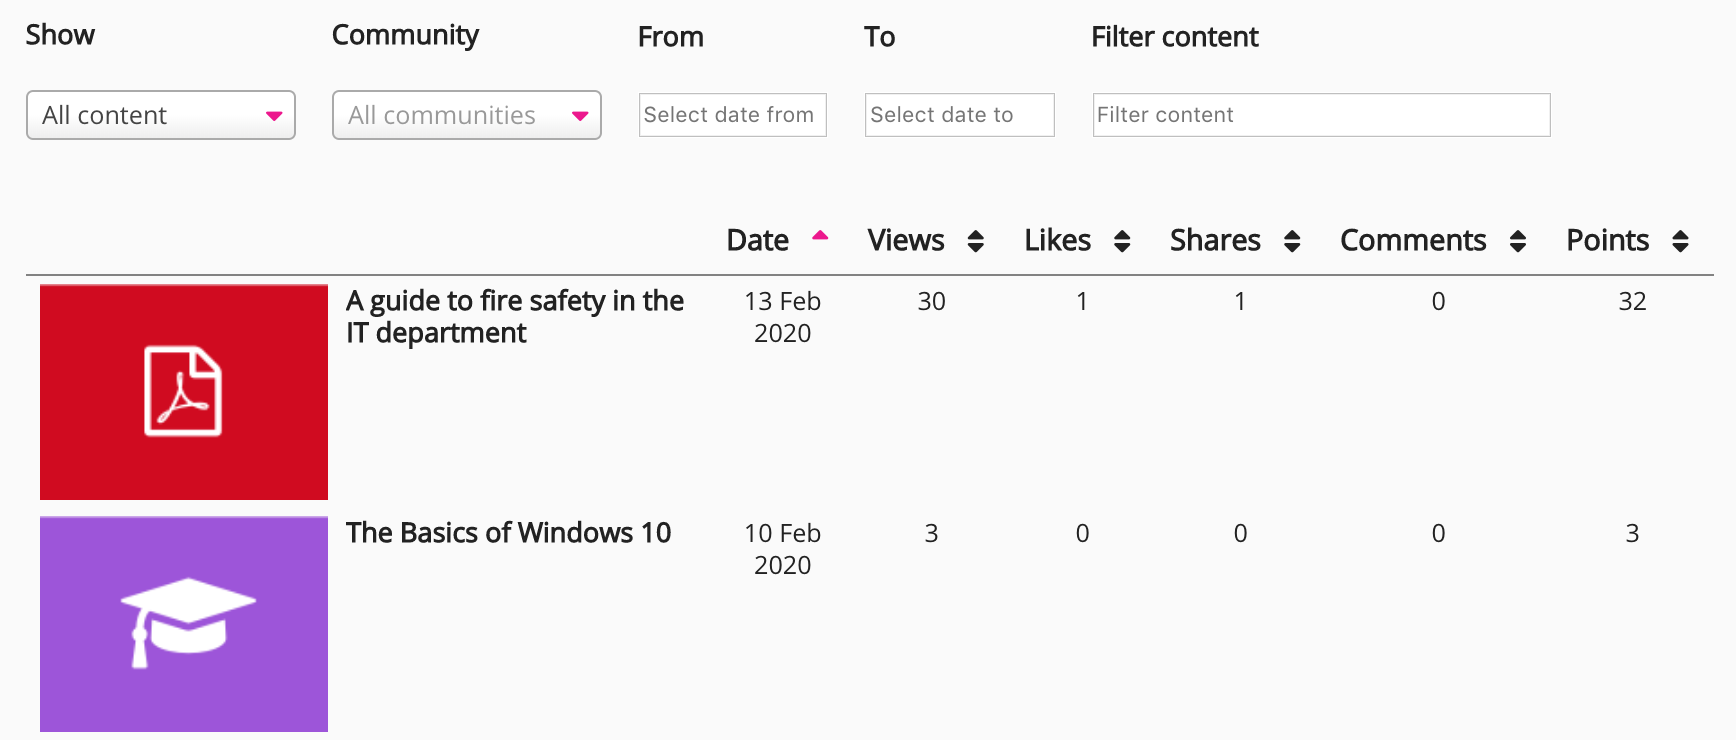The height and width of the screenshot is (740, 1736).
Task: Click the Shares sort arrows icon
Action: click(x=1292, y=241)
